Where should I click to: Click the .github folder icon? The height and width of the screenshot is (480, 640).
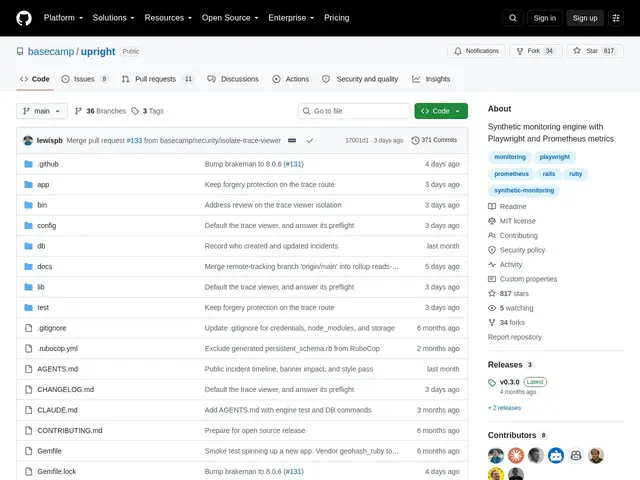(x=28, y=164)
